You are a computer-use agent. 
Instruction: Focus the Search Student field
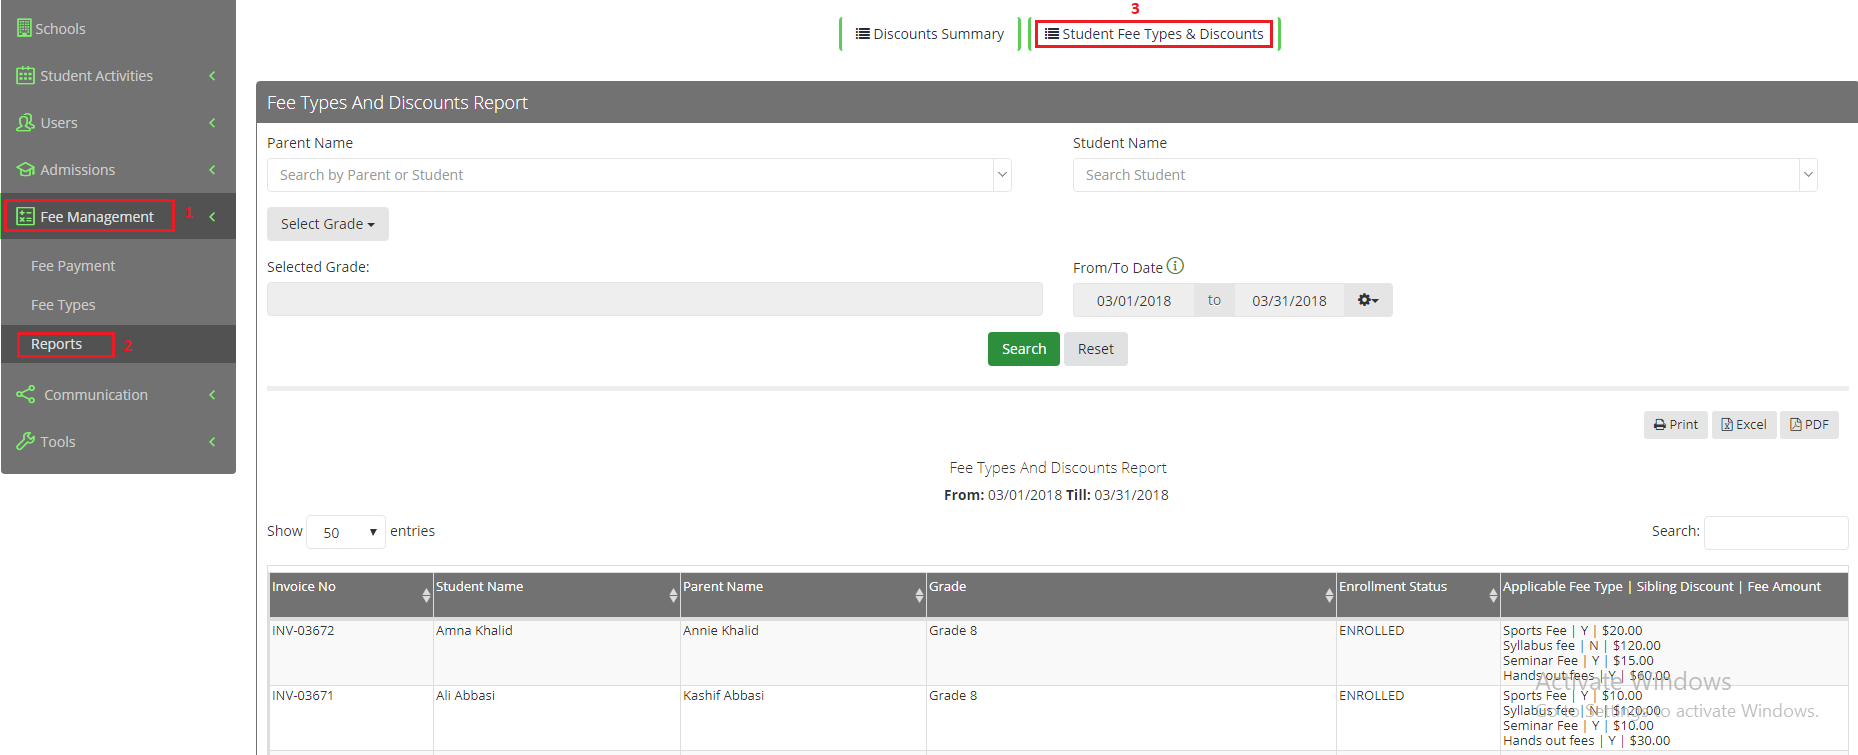tap(1437, 175)
